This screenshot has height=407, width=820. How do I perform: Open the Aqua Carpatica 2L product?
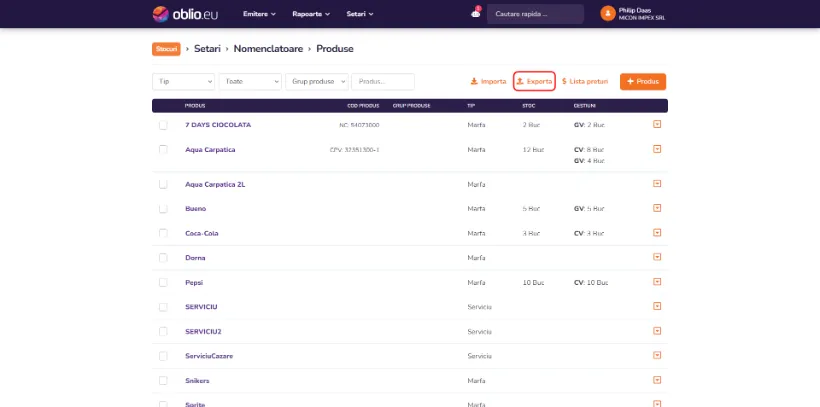pyautogui.click(x=215, y=184)
